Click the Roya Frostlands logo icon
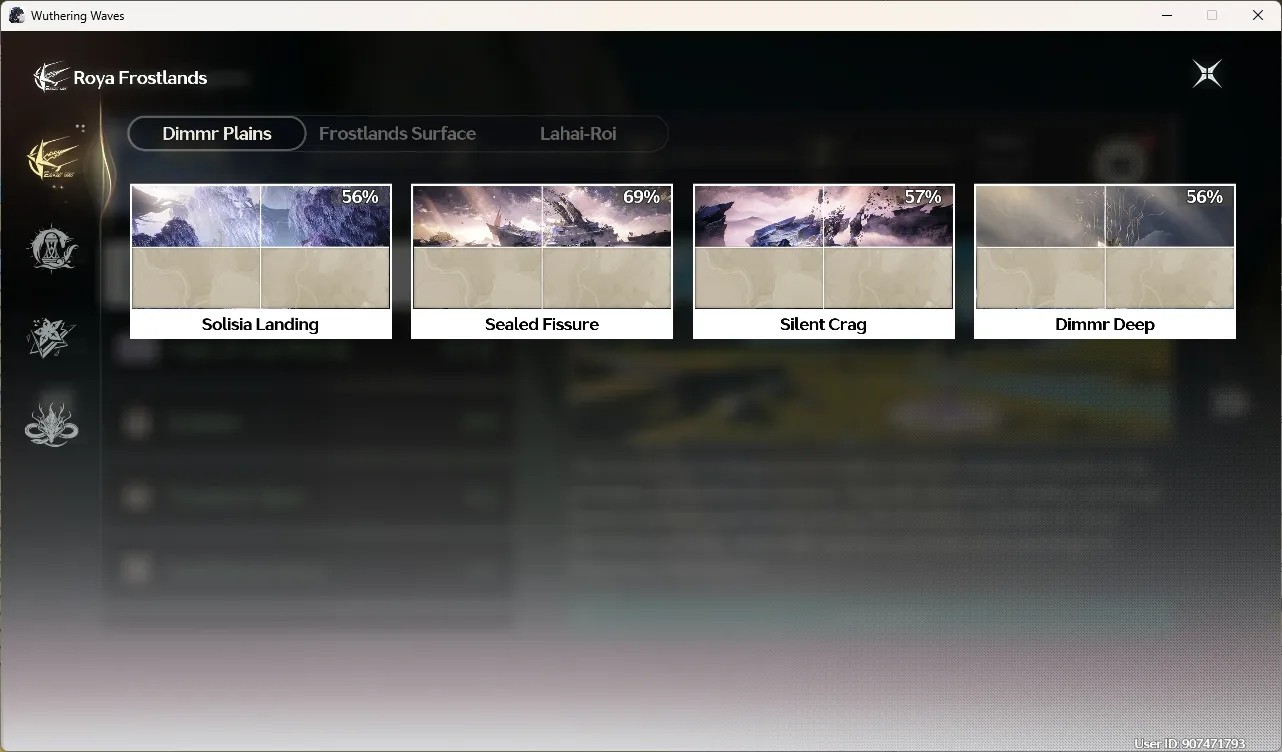This screenshot has width=1282, height=752. pos(50,77)
